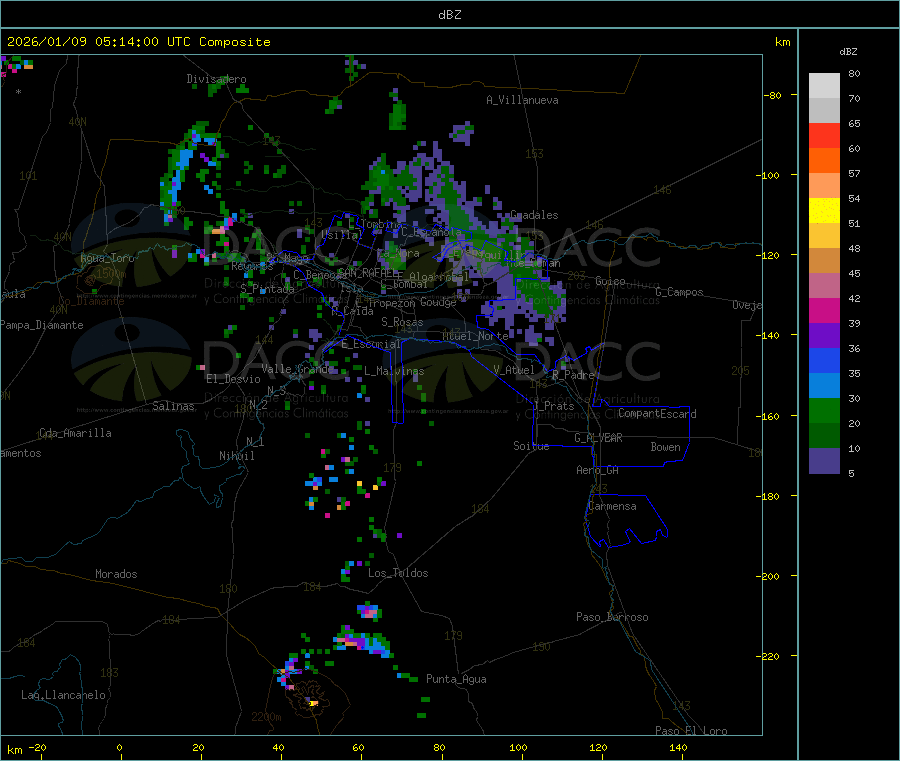
Task: Click the Cda_Amarilla label
Action: click(x=75, y=433)
